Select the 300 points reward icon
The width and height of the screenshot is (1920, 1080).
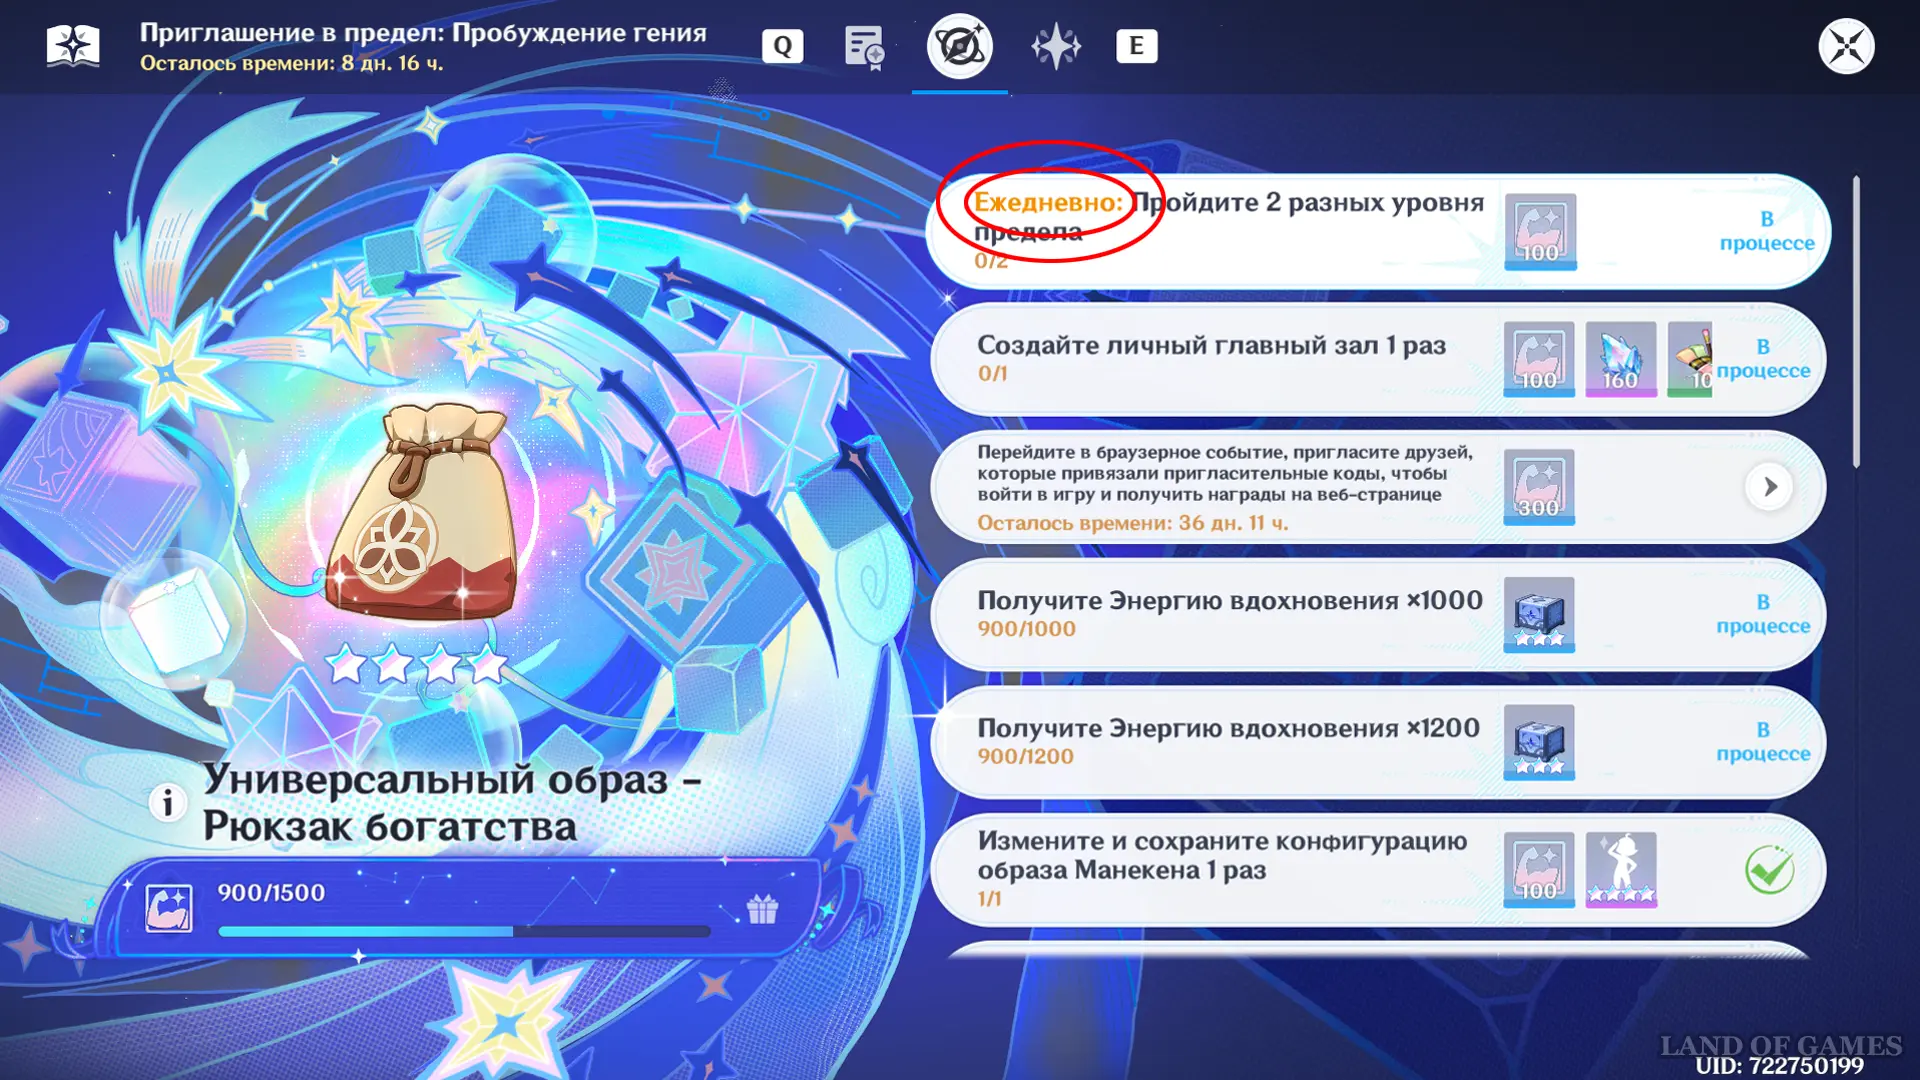1539,487
